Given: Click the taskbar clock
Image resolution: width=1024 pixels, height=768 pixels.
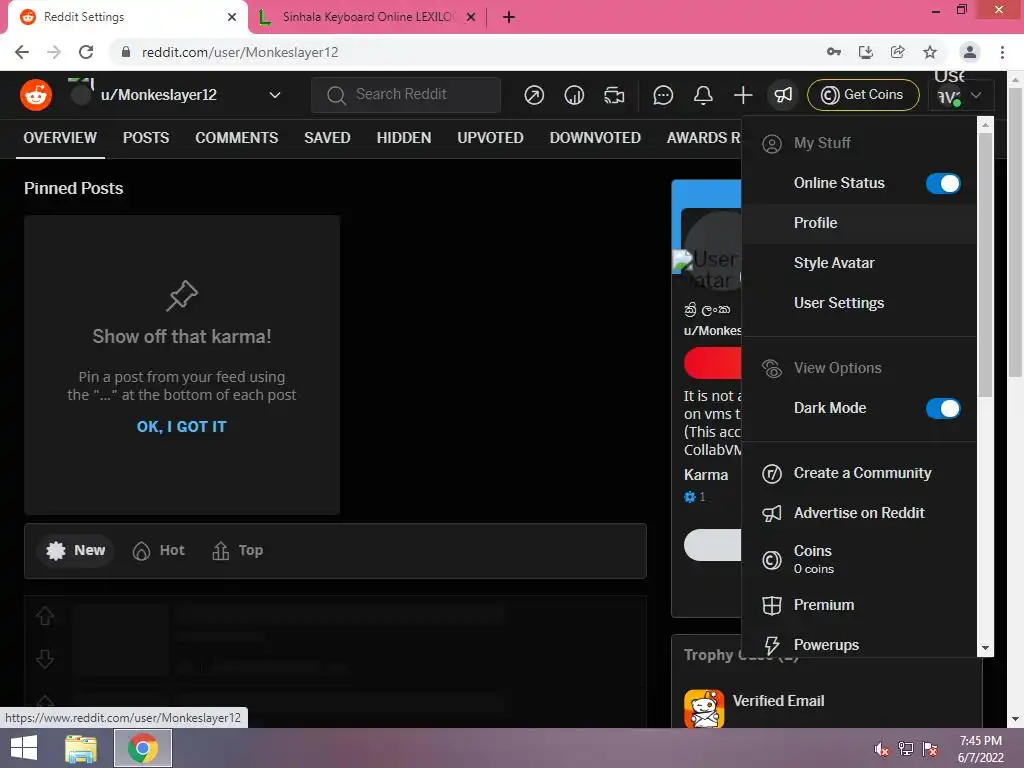Looking at the screenshot, I should pyautogui.click(x=980, y=749).
